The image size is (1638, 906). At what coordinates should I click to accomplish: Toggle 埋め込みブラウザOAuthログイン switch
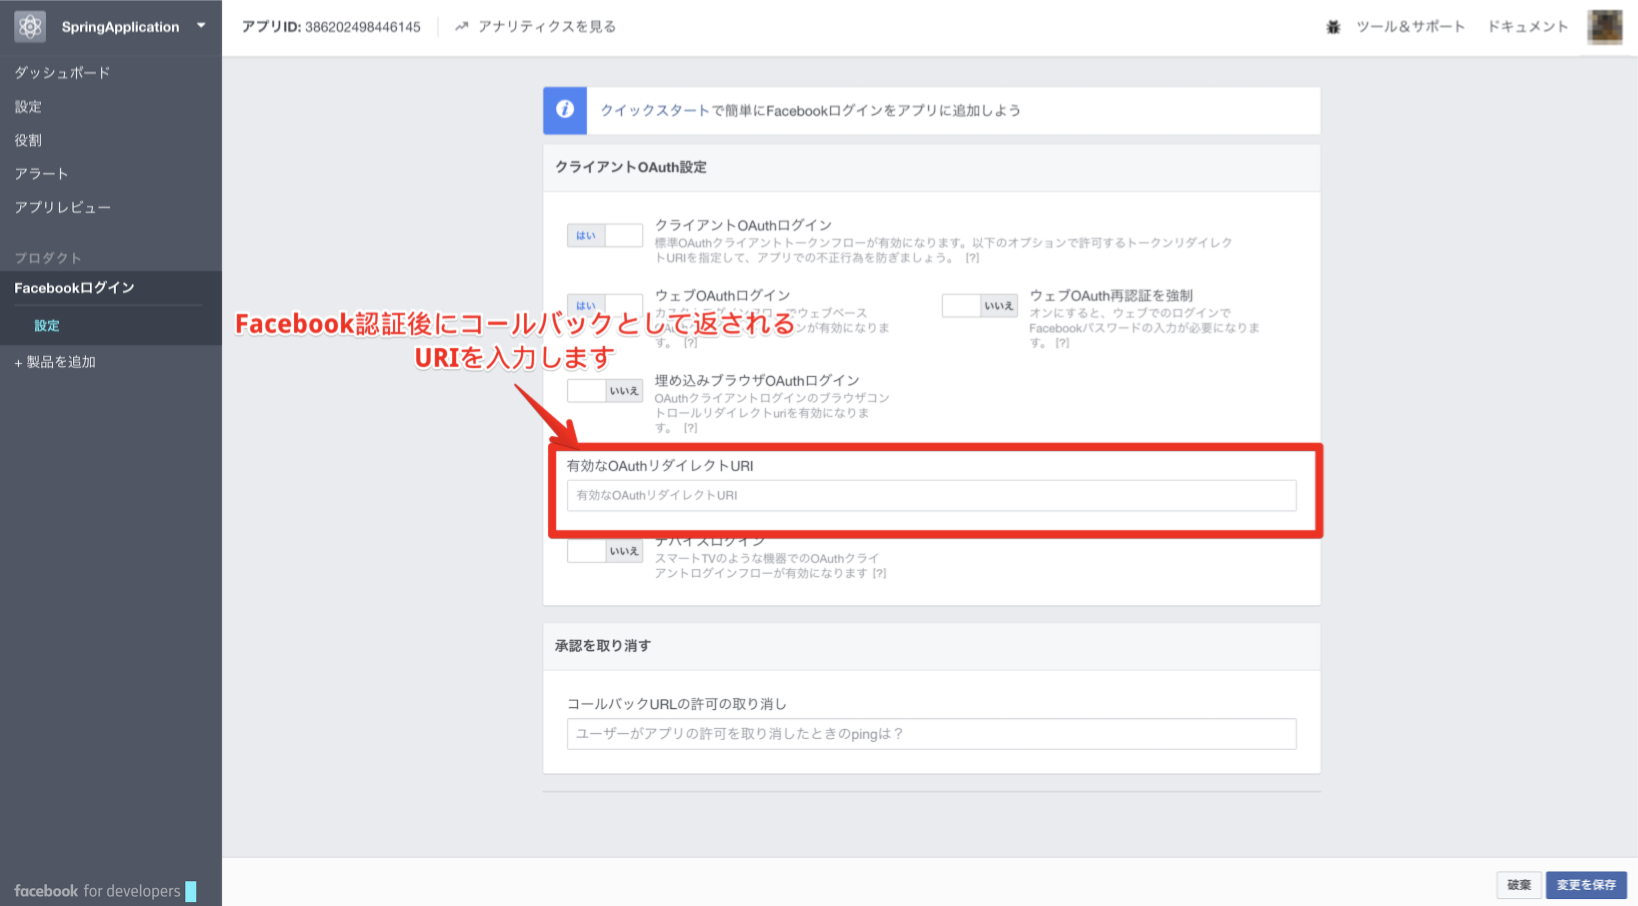click(x=604, y=391)
